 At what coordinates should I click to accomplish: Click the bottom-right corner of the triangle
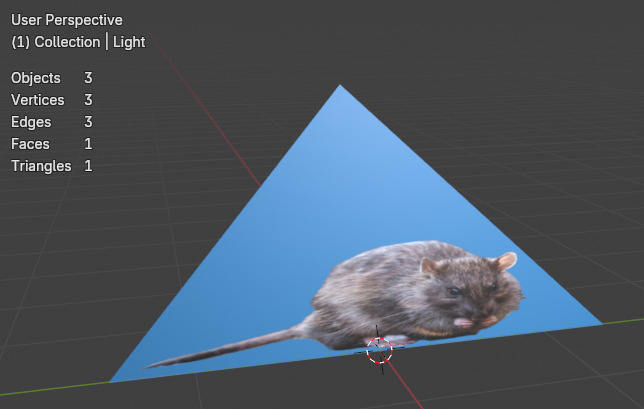(x=600, y=323)
